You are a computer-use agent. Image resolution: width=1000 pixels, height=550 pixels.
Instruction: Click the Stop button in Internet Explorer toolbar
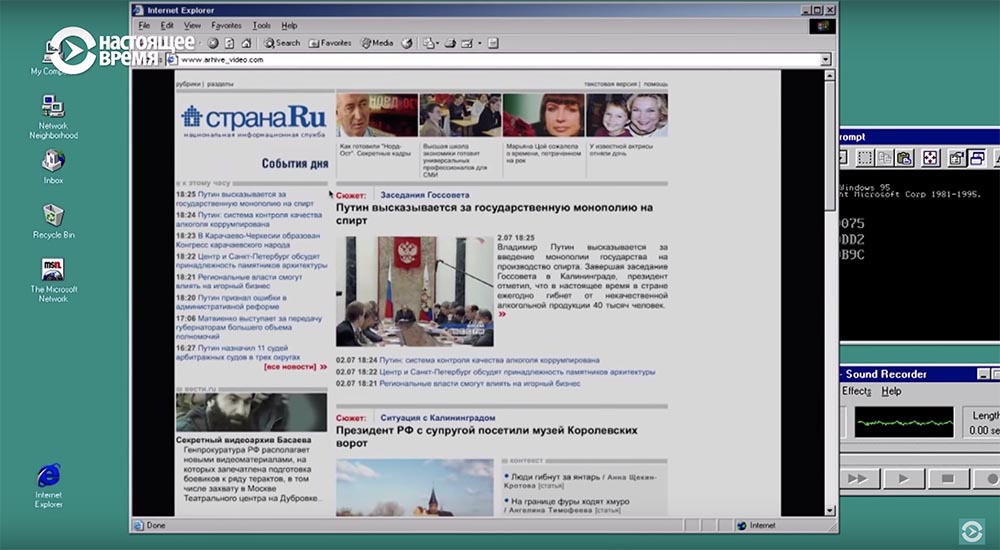tap(213, 43)
